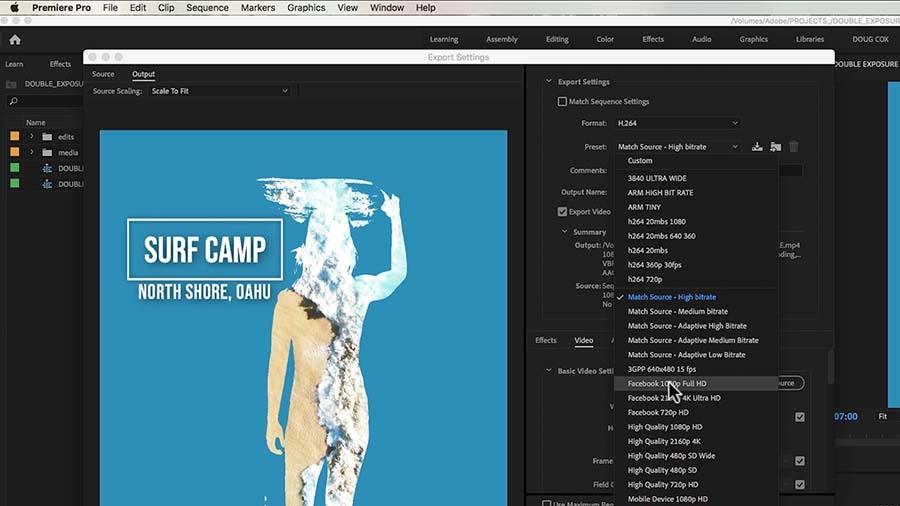Image resolution: width=900 pixels, height=506 pixels.
Task: Switch to the Effects tab in export settings
Action: point(546,340)
